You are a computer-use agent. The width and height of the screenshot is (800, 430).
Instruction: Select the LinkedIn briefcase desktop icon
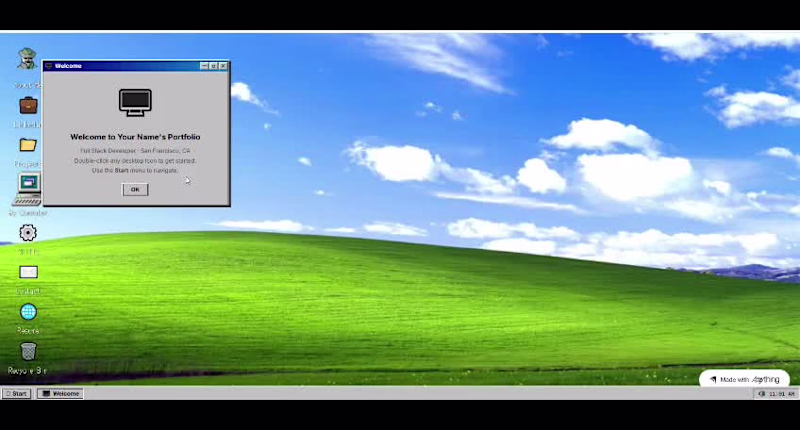28,106
